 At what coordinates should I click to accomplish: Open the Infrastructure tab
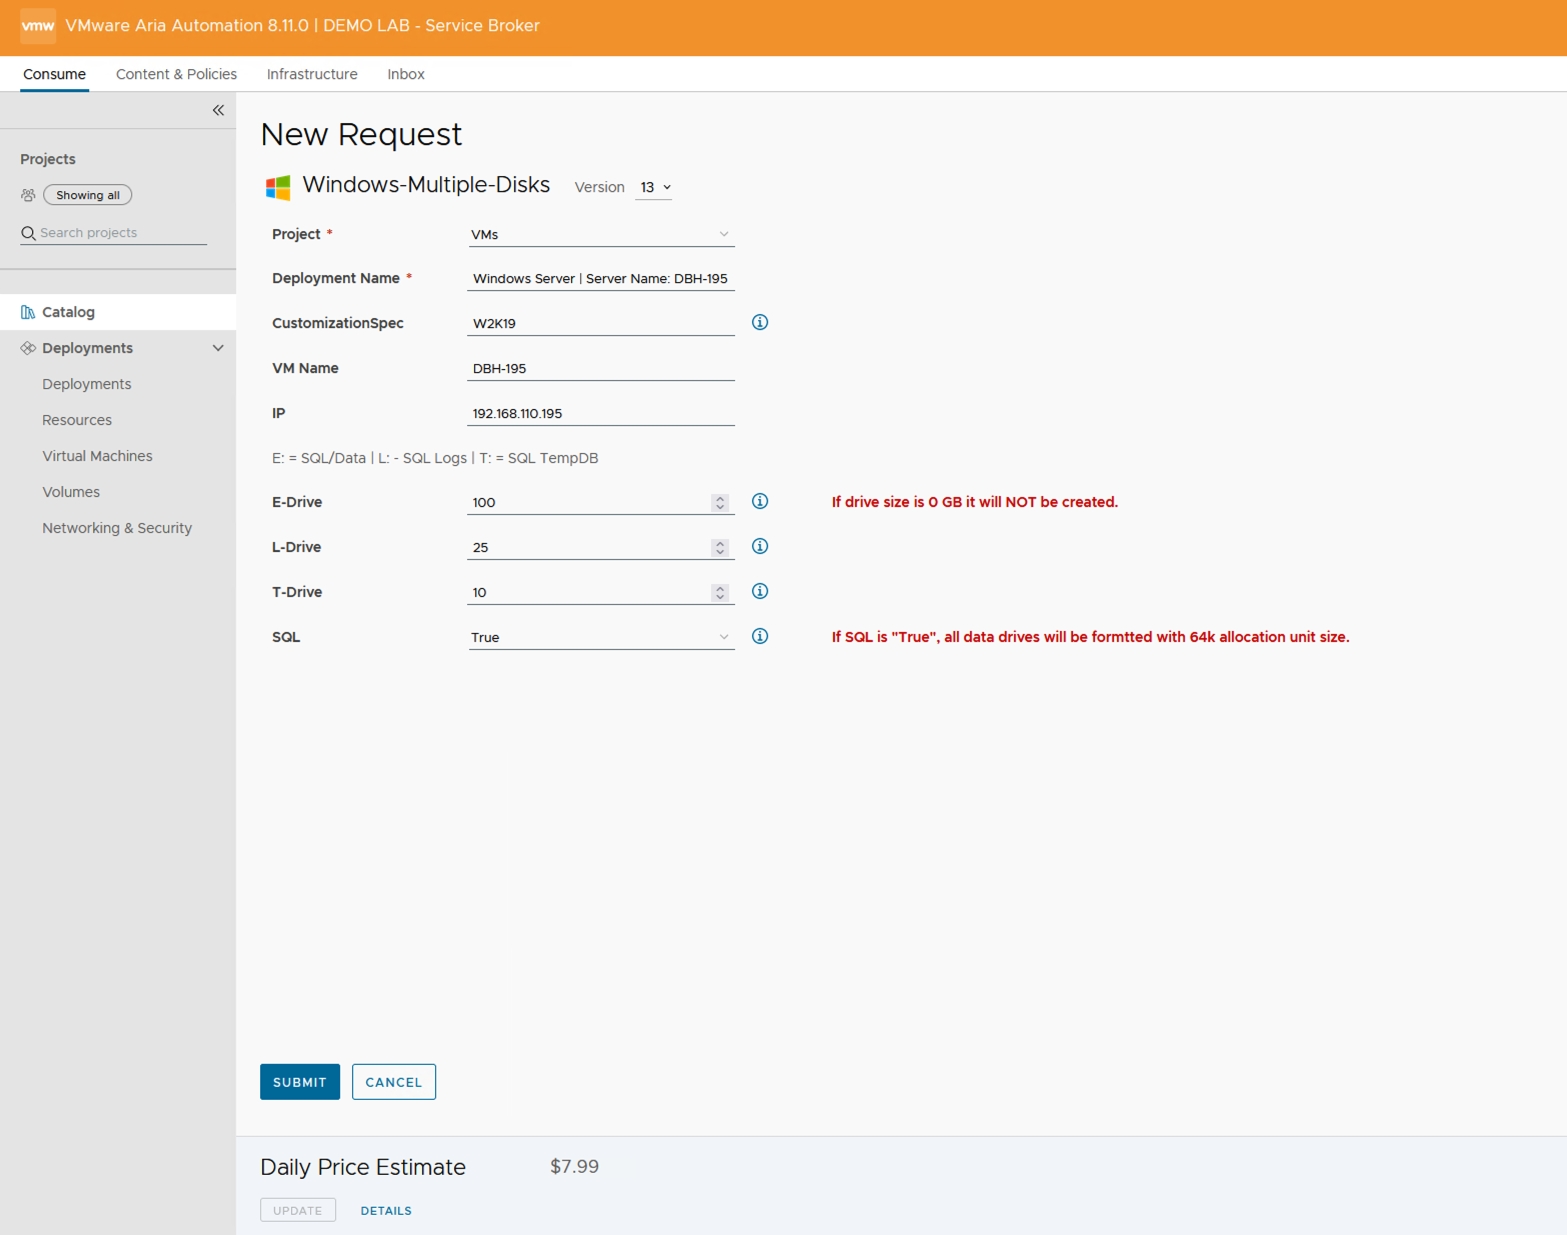(x=312, y=74)
